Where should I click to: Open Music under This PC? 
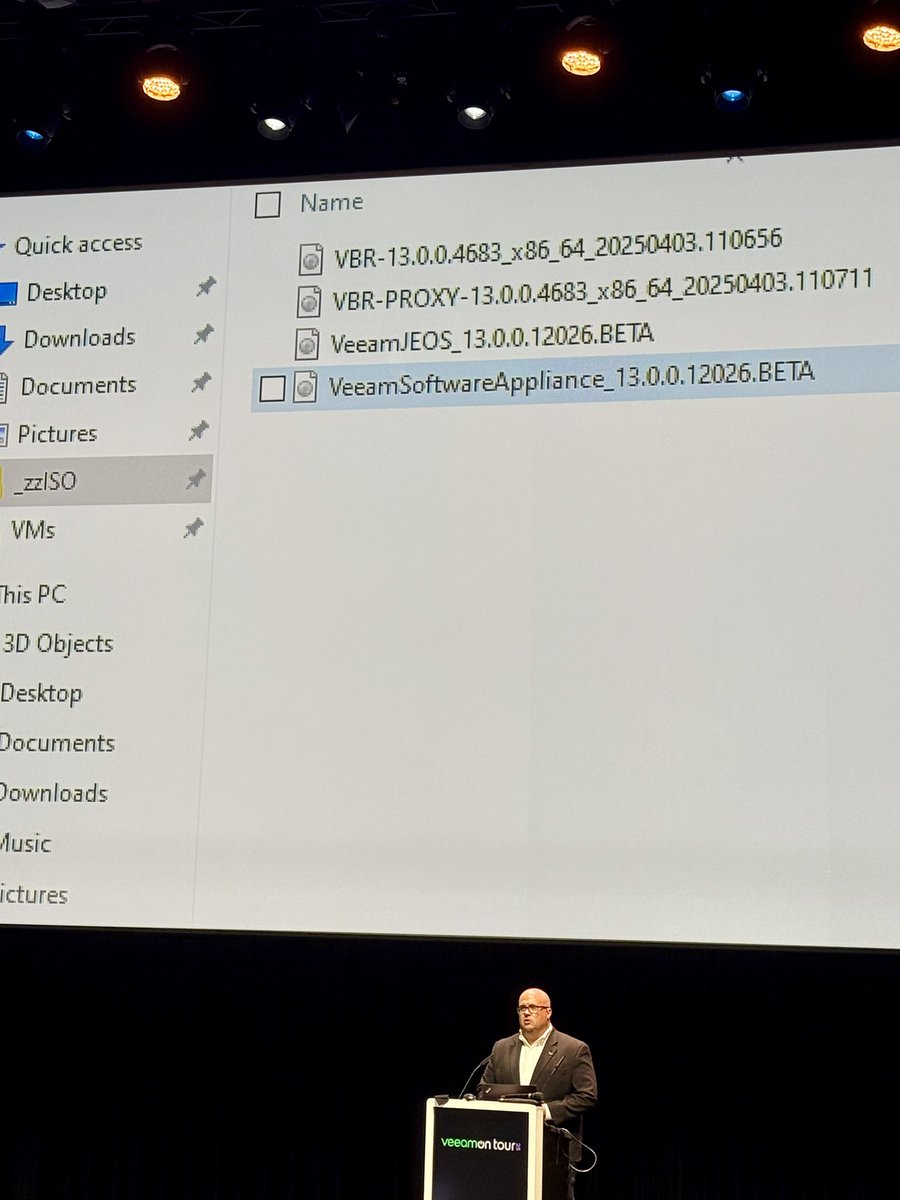25,844
